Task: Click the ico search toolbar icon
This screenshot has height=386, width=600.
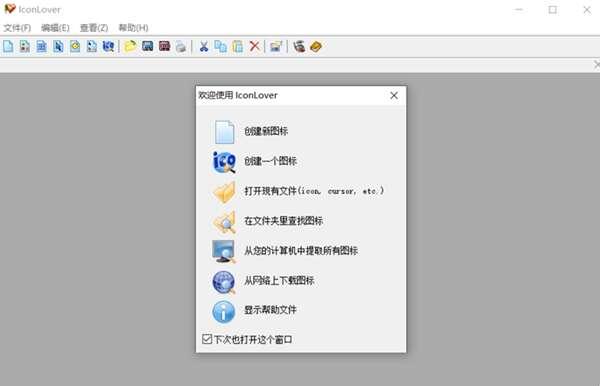Action: tap(109, 46)
